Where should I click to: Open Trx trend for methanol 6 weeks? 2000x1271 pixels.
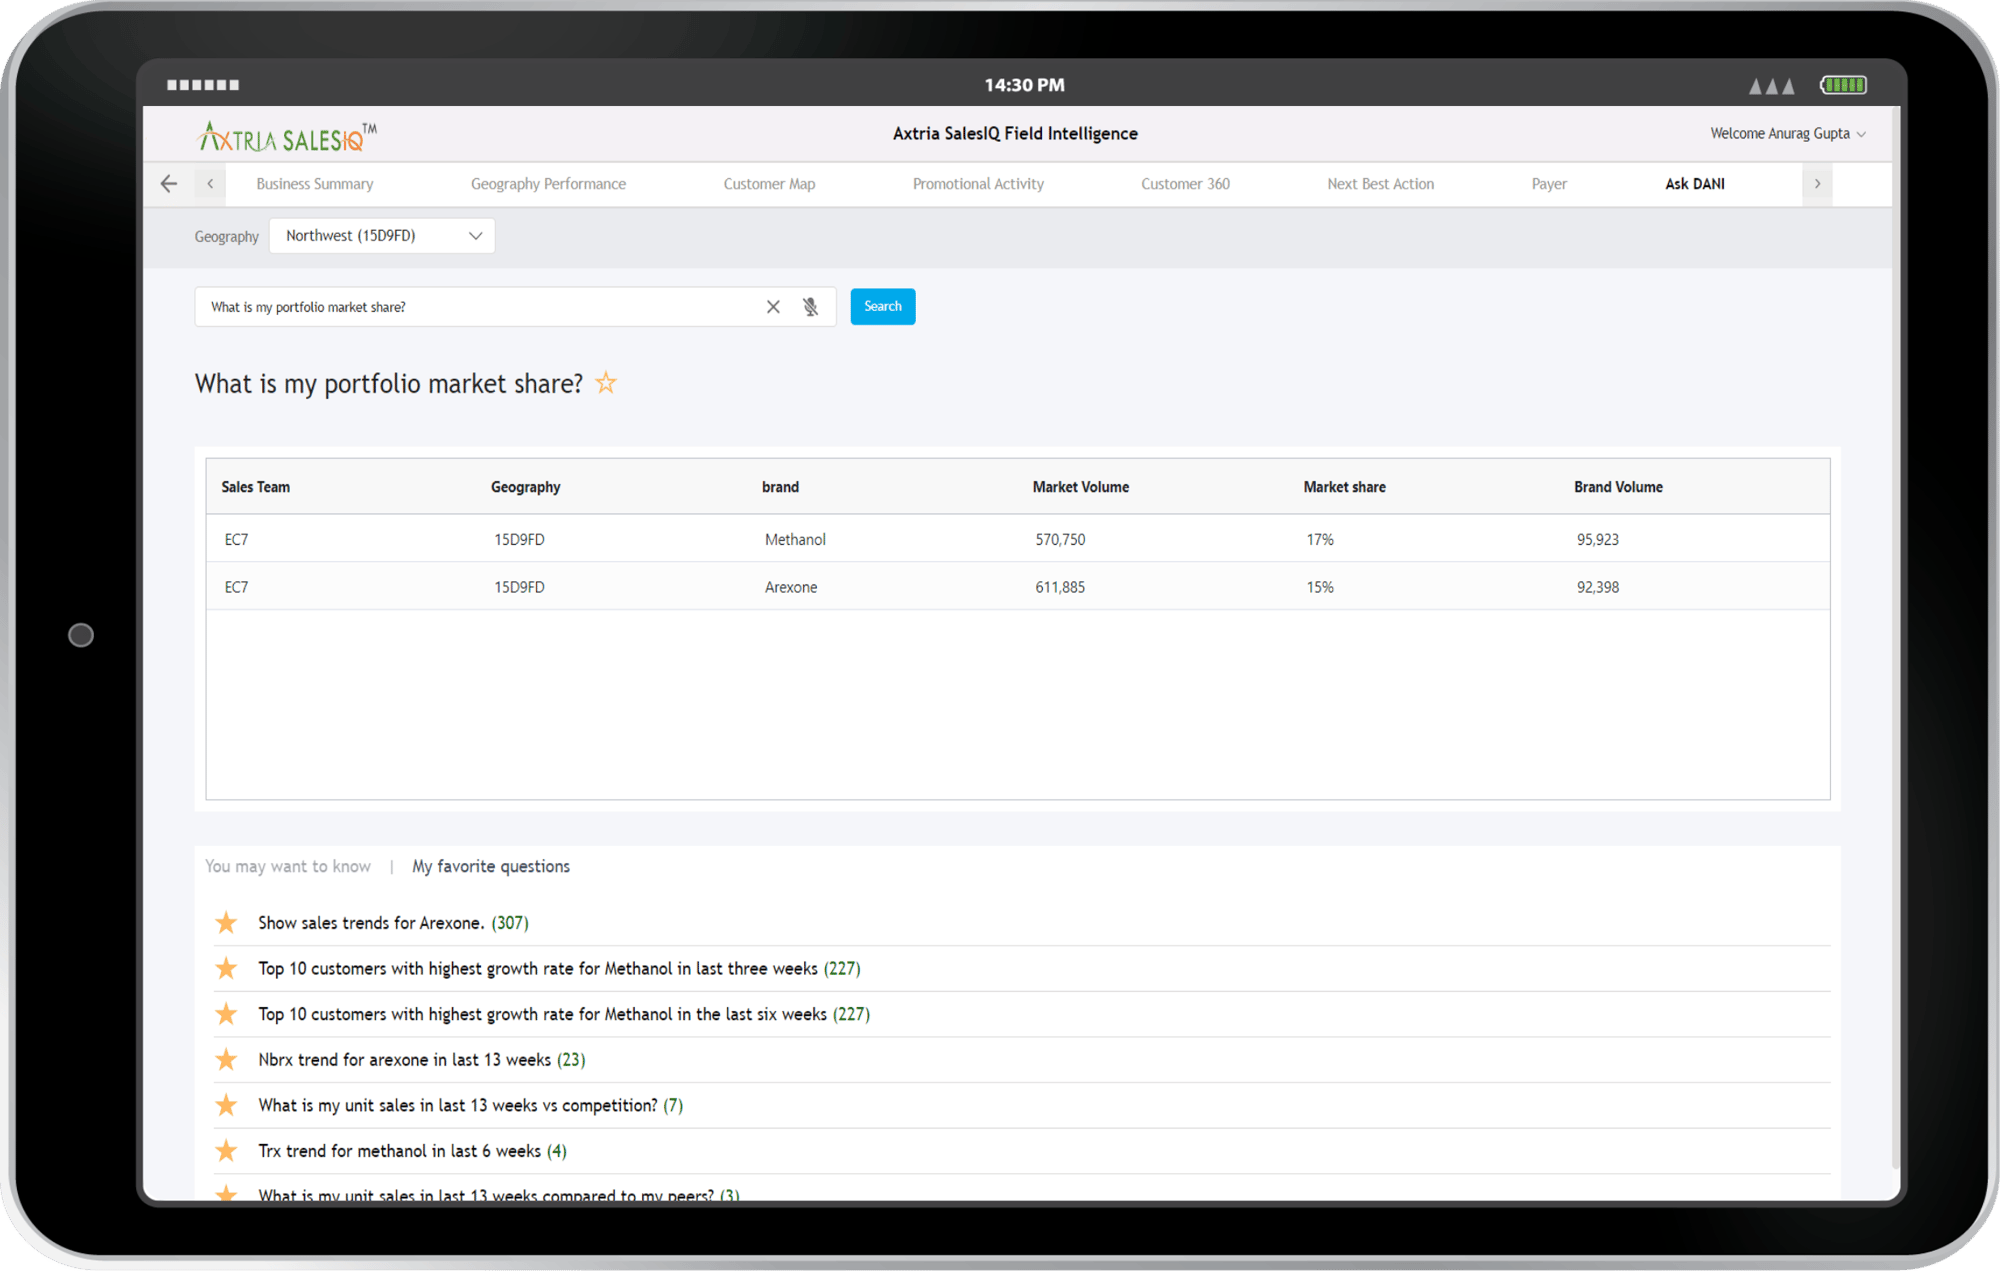[x=412, y=1151]
